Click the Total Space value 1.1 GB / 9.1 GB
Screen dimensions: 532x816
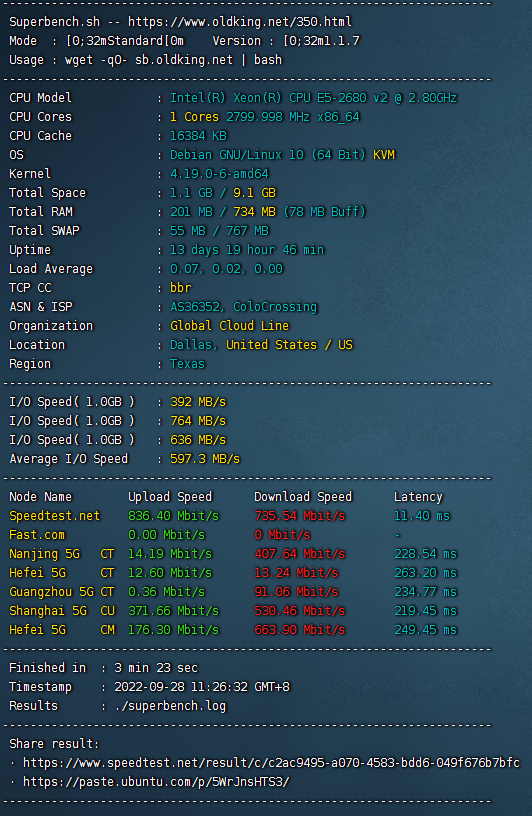tap(223, 193)
